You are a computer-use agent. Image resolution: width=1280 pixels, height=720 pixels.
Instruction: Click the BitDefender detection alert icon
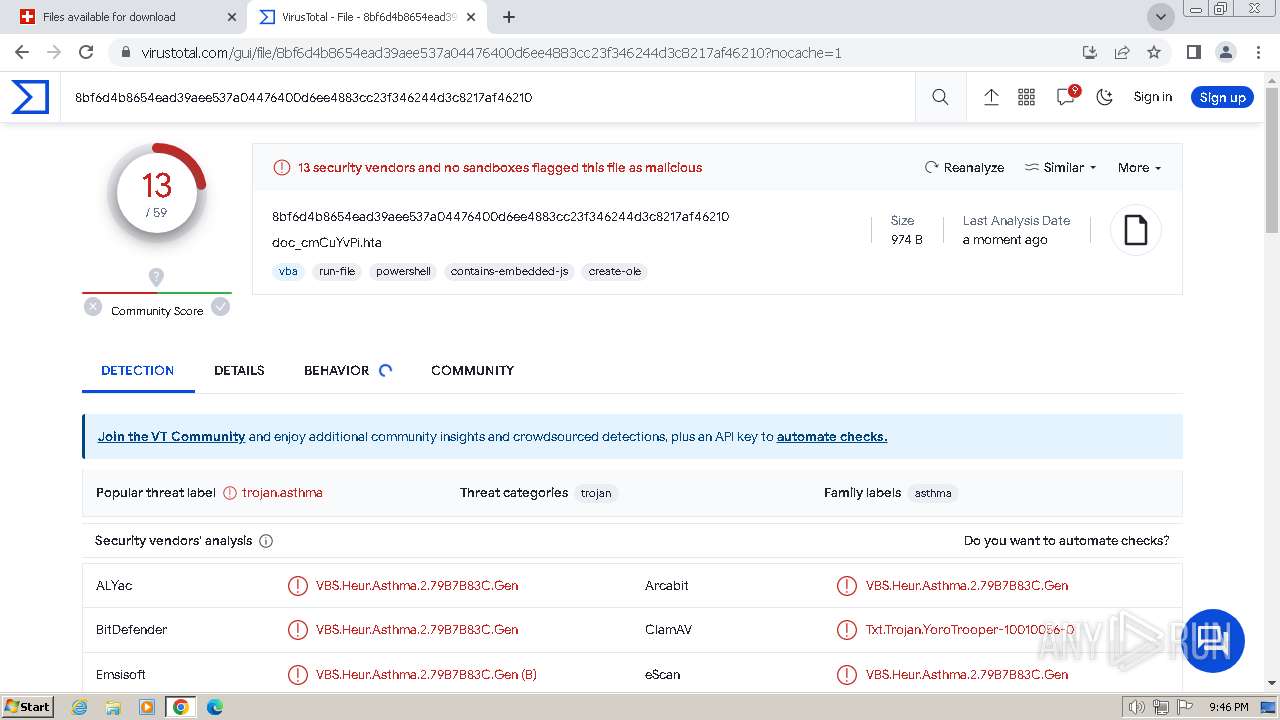click(x=298, y=630)
